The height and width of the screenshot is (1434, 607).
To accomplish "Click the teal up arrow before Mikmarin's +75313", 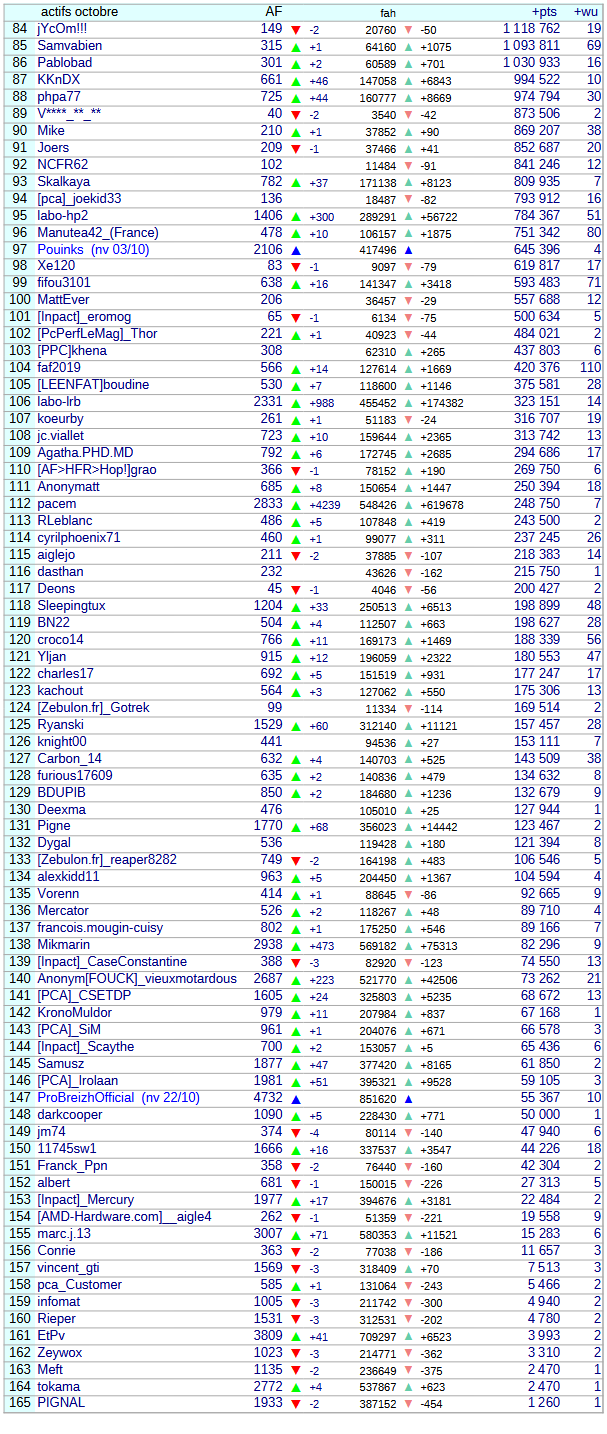I will coord(408,945).
